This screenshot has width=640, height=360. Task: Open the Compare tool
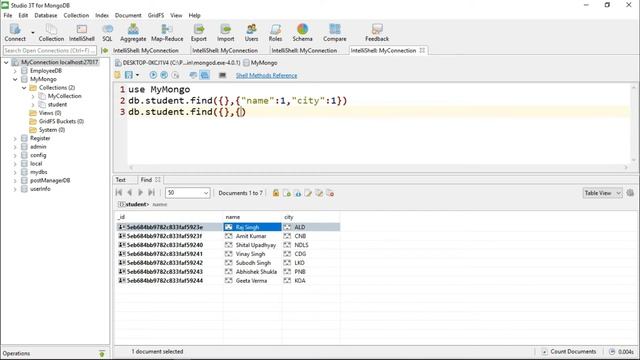click(x=335, y=32)
